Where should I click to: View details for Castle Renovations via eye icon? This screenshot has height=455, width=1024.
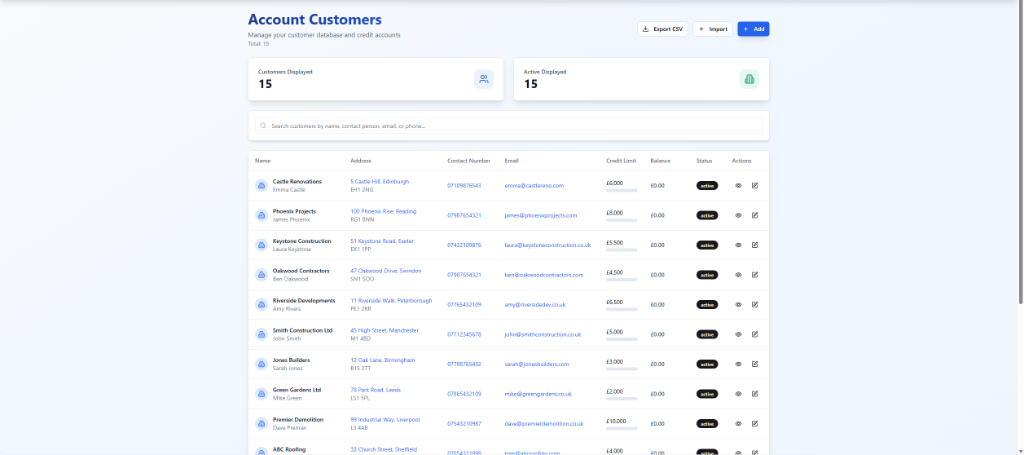[739, 185]
